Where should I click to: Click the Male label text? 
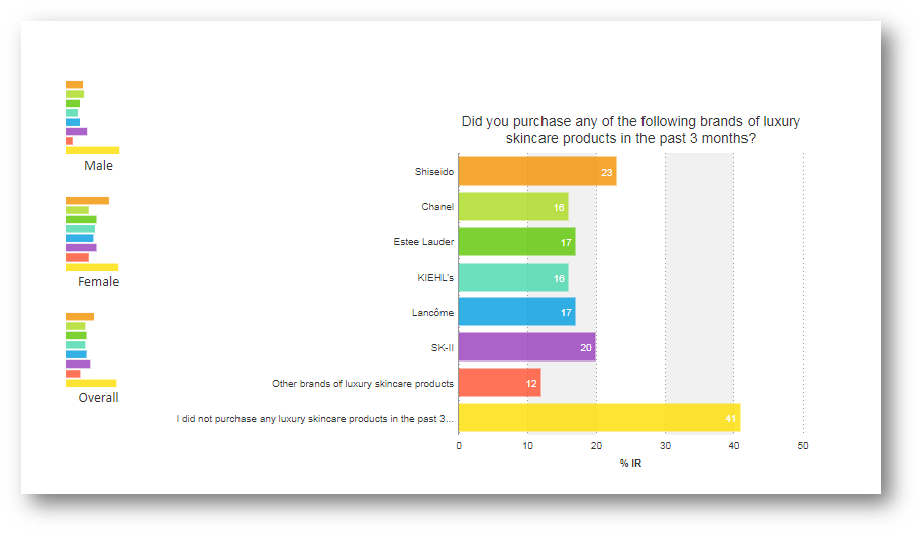coord(98,166)
